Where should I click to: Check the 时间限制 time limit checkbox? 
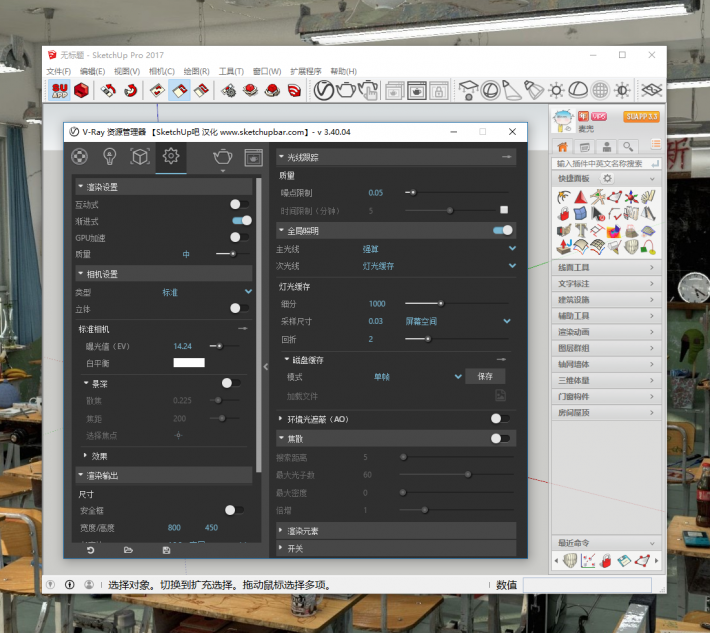(504, 210)
